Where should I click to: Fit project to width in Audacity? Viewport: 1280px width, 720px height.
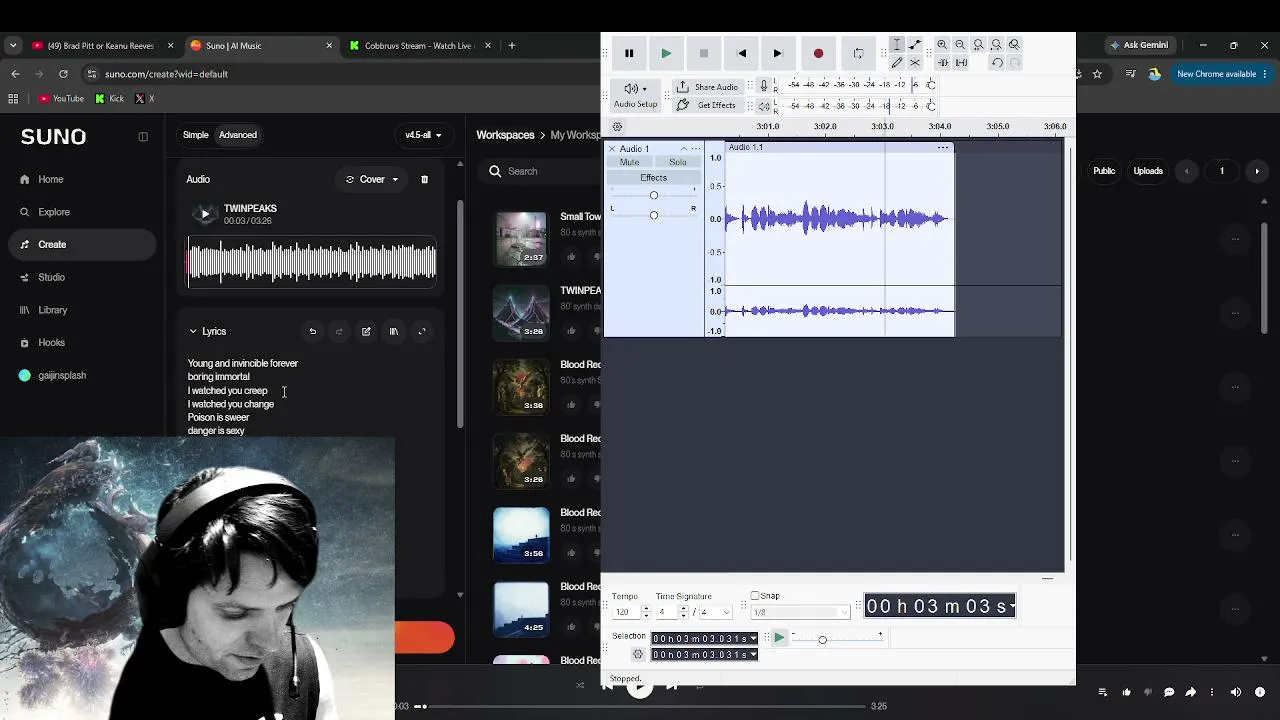996,45
